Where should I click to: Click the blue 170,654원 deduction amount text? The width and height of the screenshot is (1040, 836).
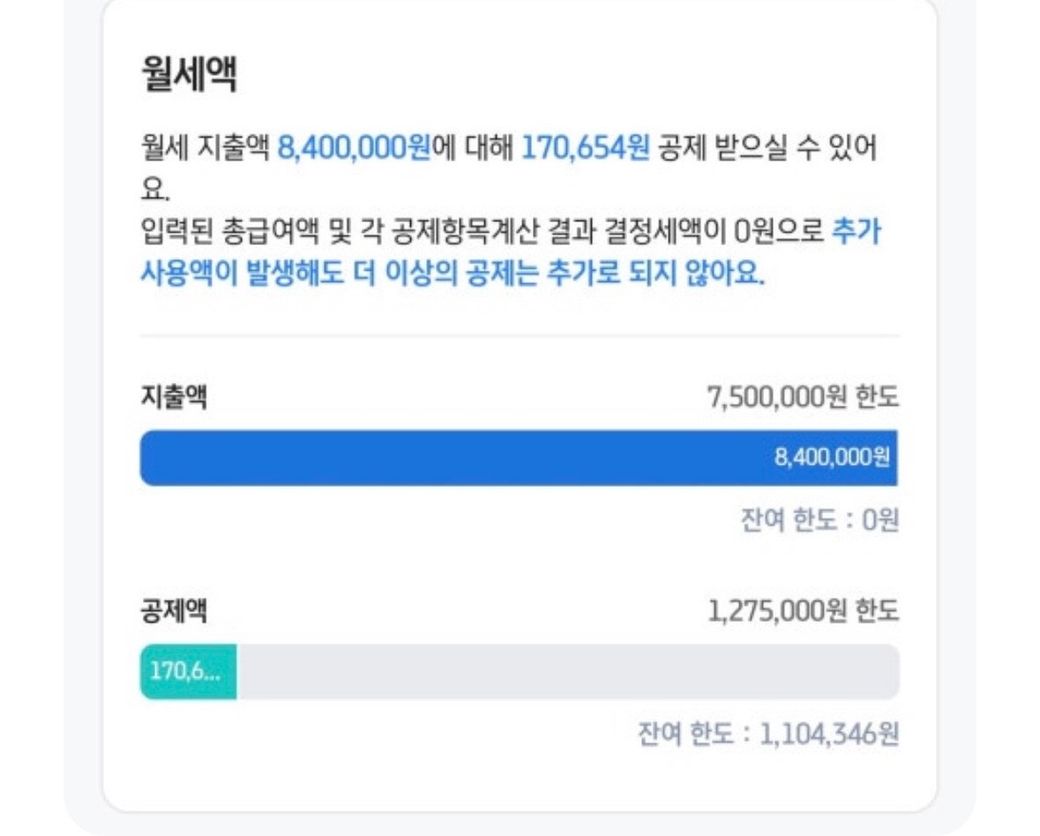point(585,149)
